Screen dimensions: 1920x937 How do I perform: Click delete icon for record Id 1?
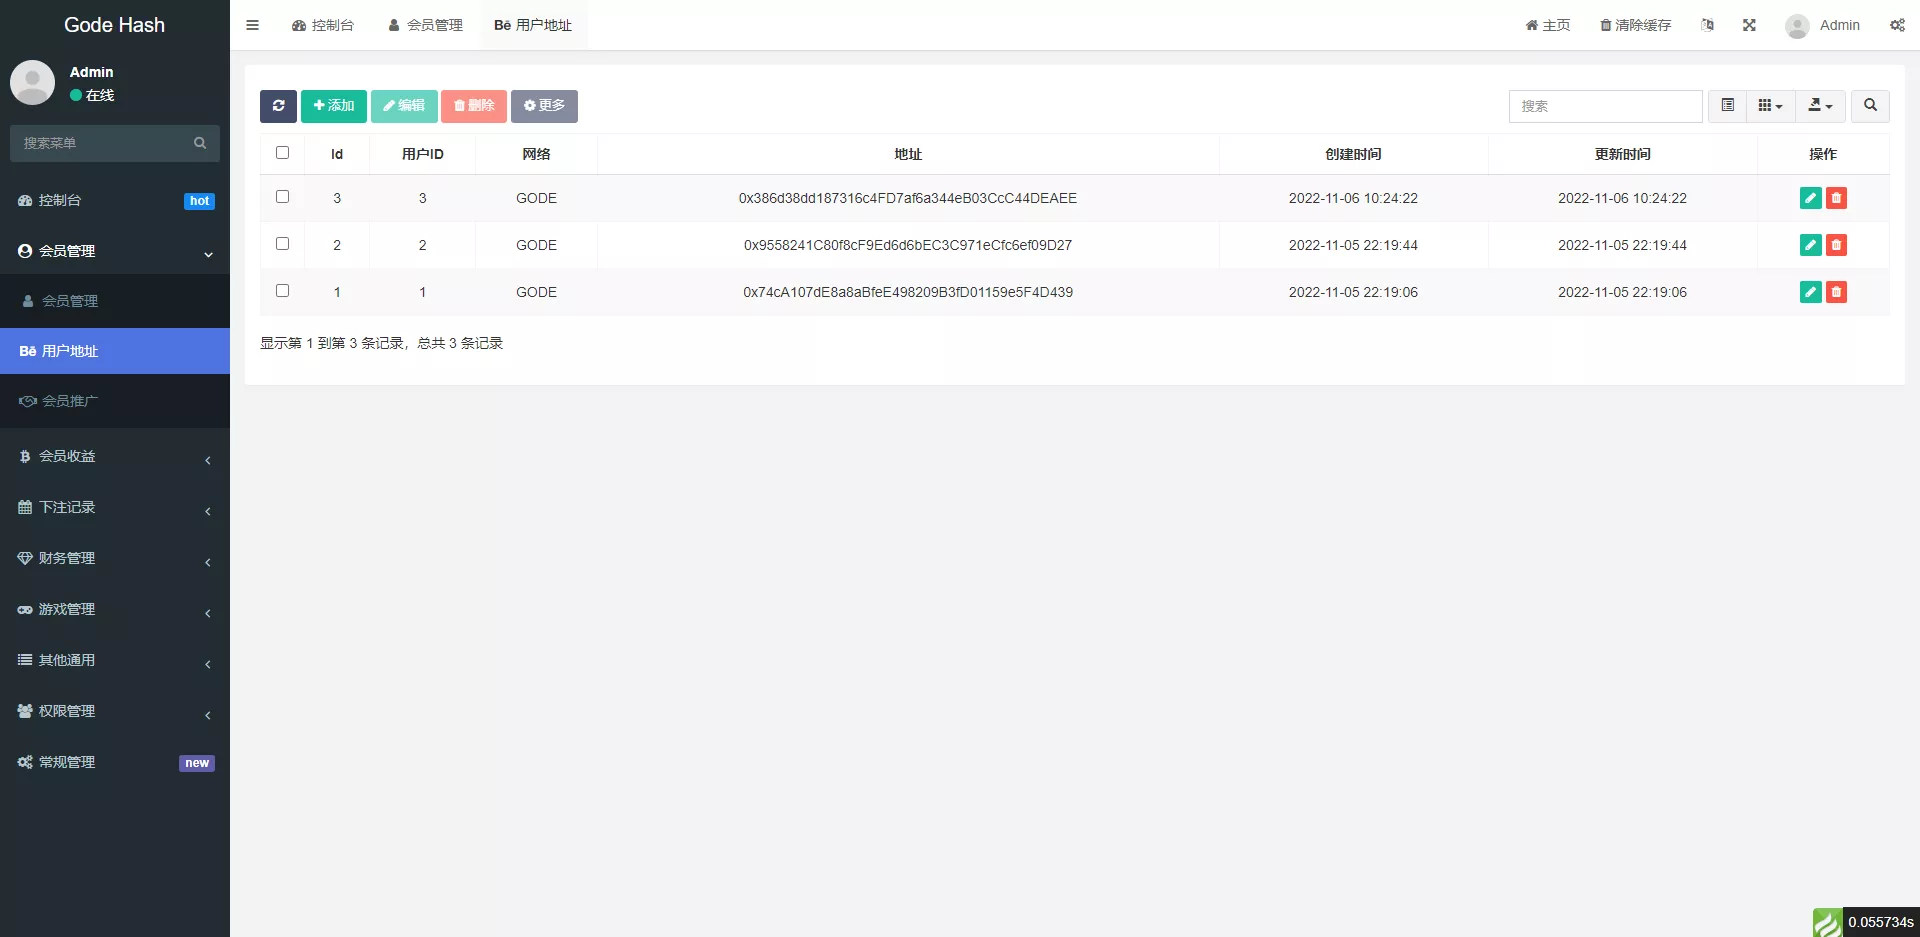(x=1836, y=292)
